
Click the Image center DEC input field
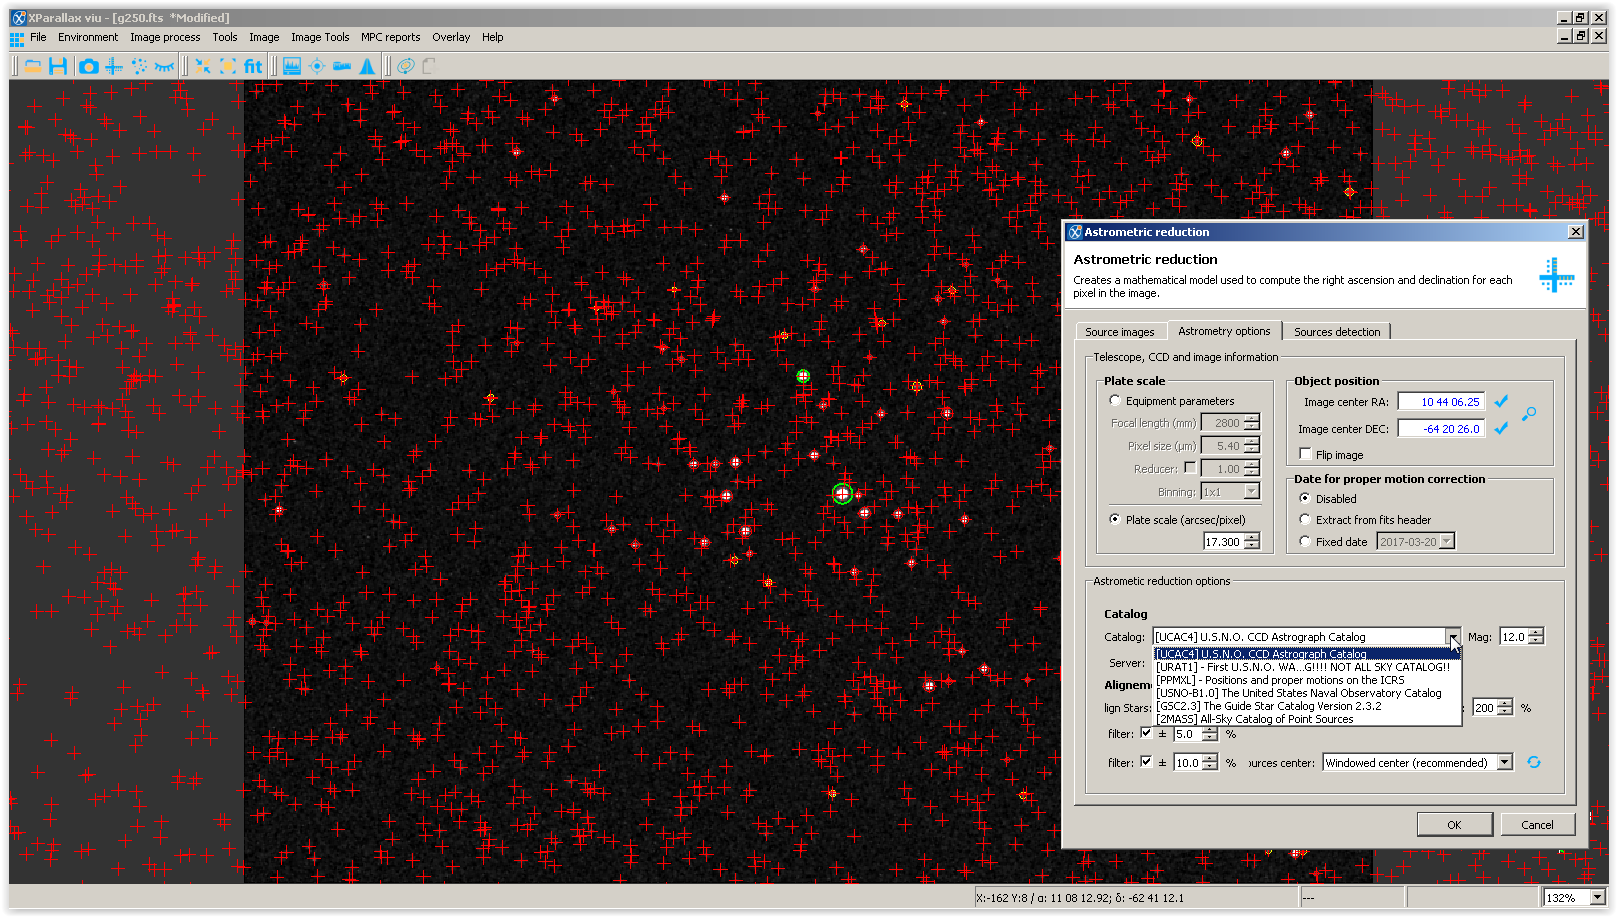(1441, 428)
